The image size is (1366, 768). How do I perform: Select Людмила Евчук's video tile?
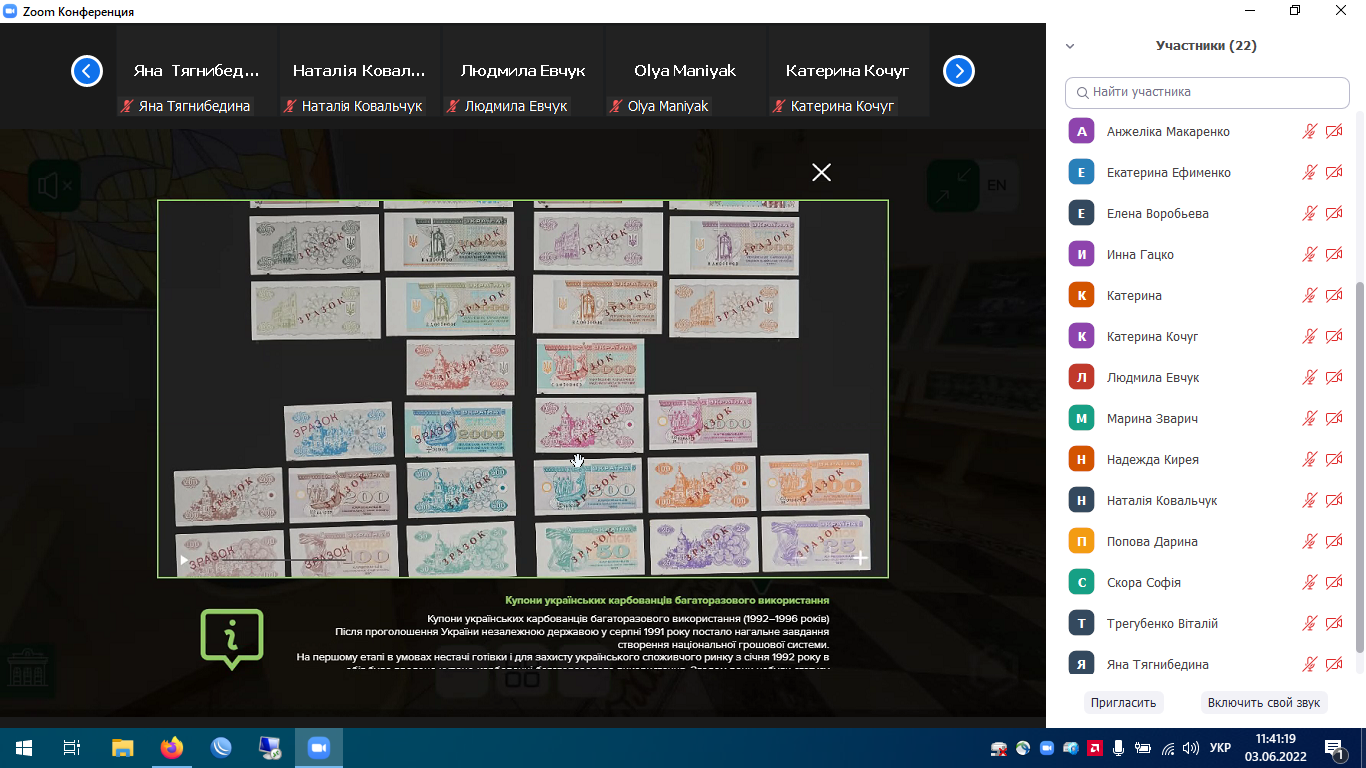click(x=523, y=72)
